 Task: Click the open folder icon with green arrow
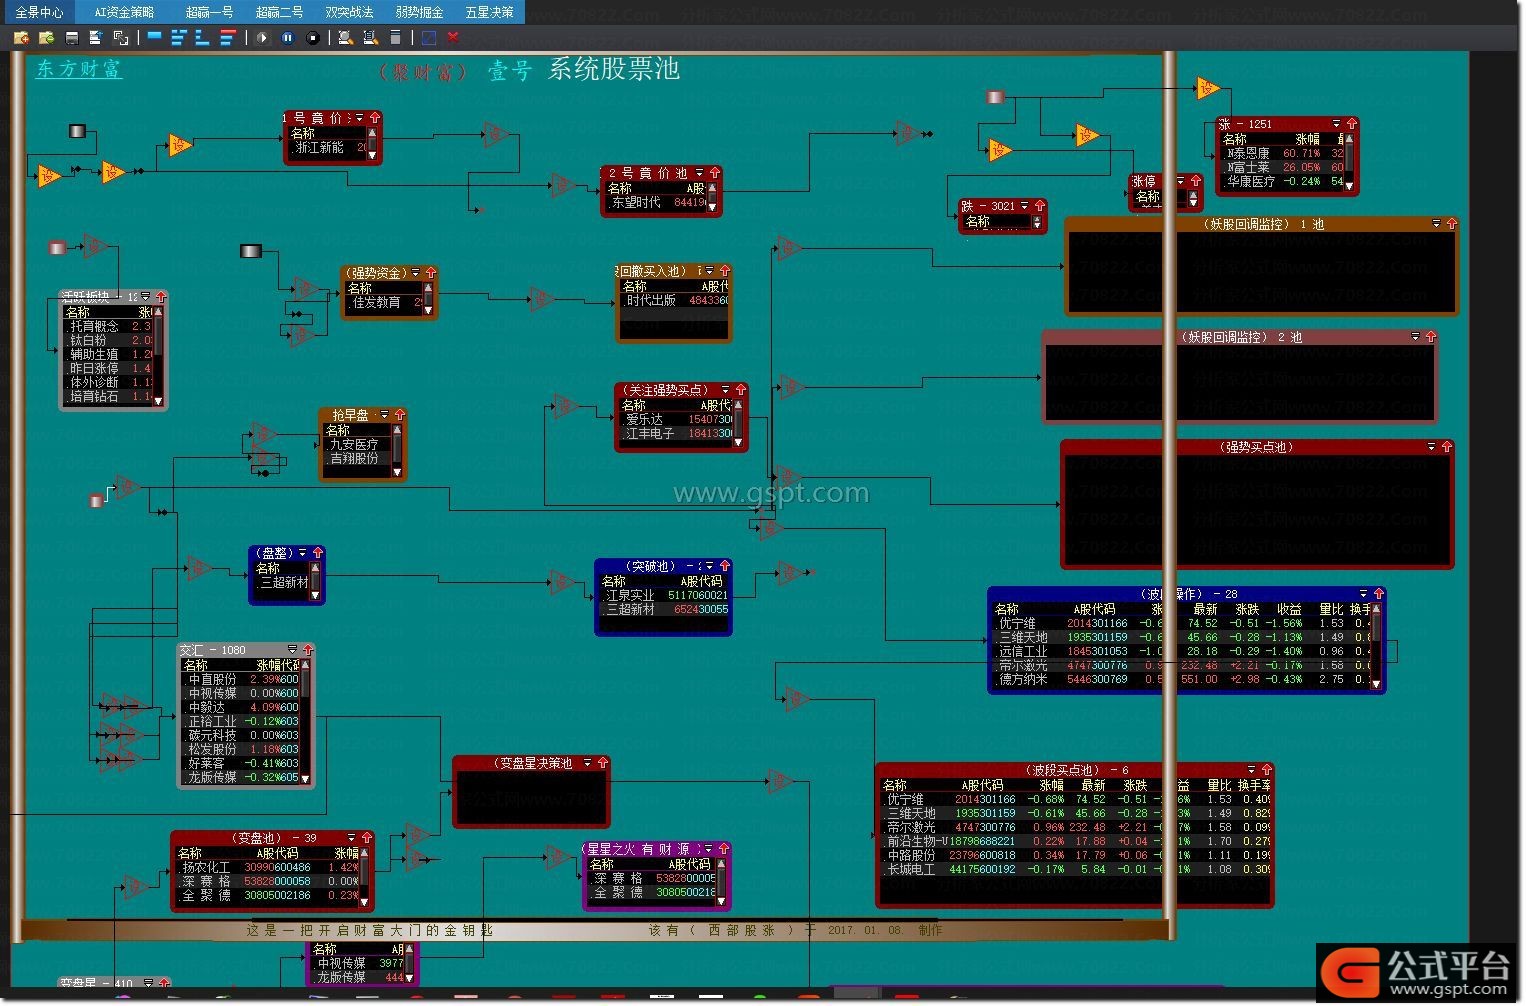46,38
